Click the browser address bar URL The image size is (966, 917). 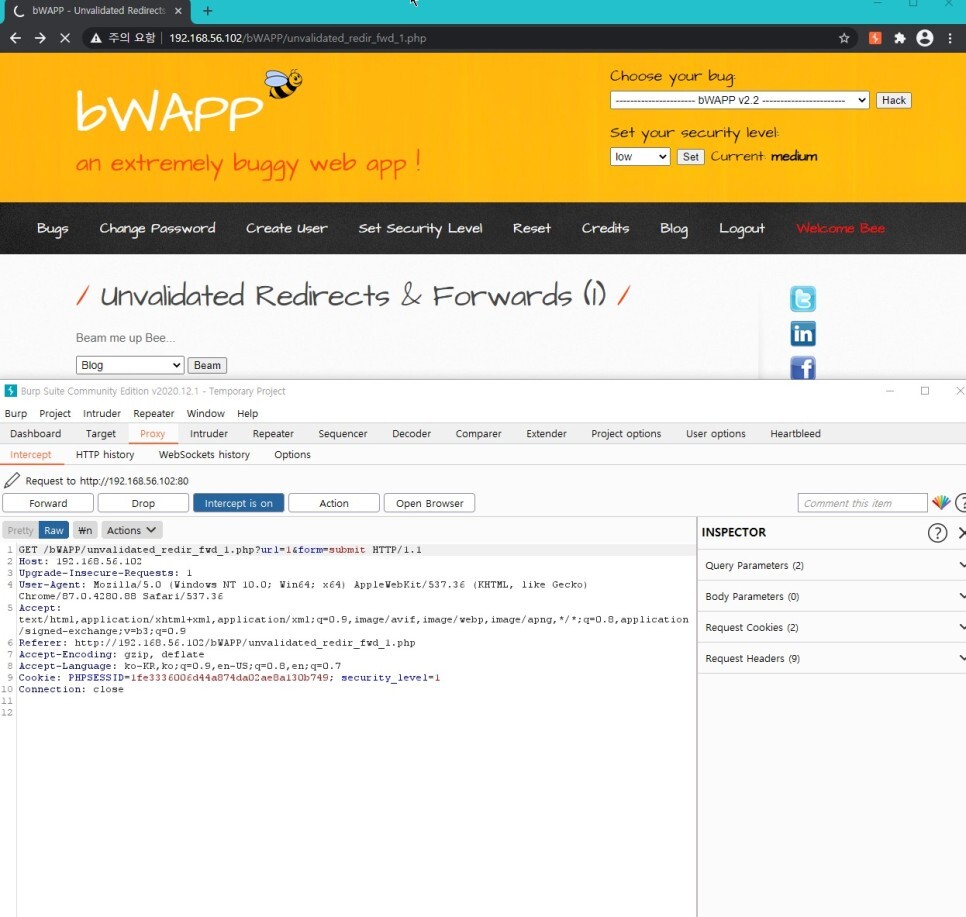(x=298, y=38)
